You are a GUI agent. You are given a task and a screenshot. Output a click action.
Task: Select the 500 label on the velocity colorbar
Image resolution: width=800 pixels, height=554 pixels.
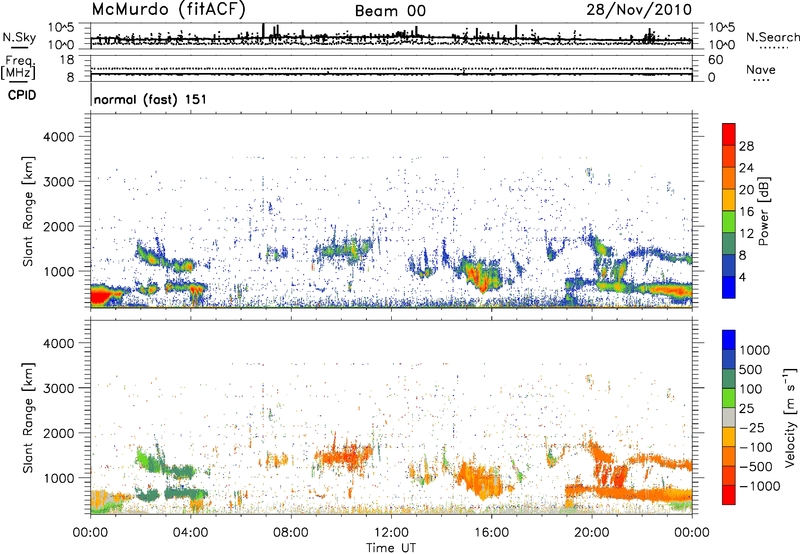[751, 370]
